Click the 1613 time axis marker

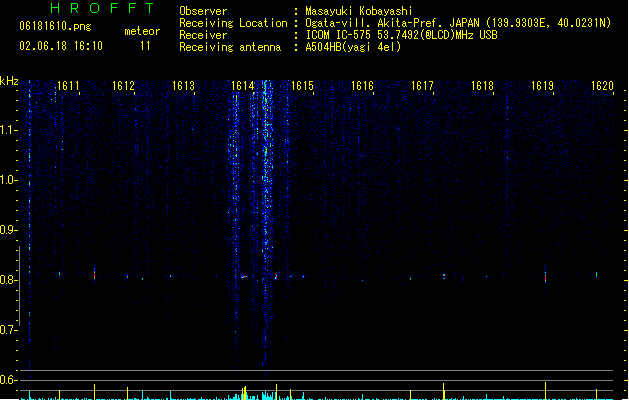[183, 86]
